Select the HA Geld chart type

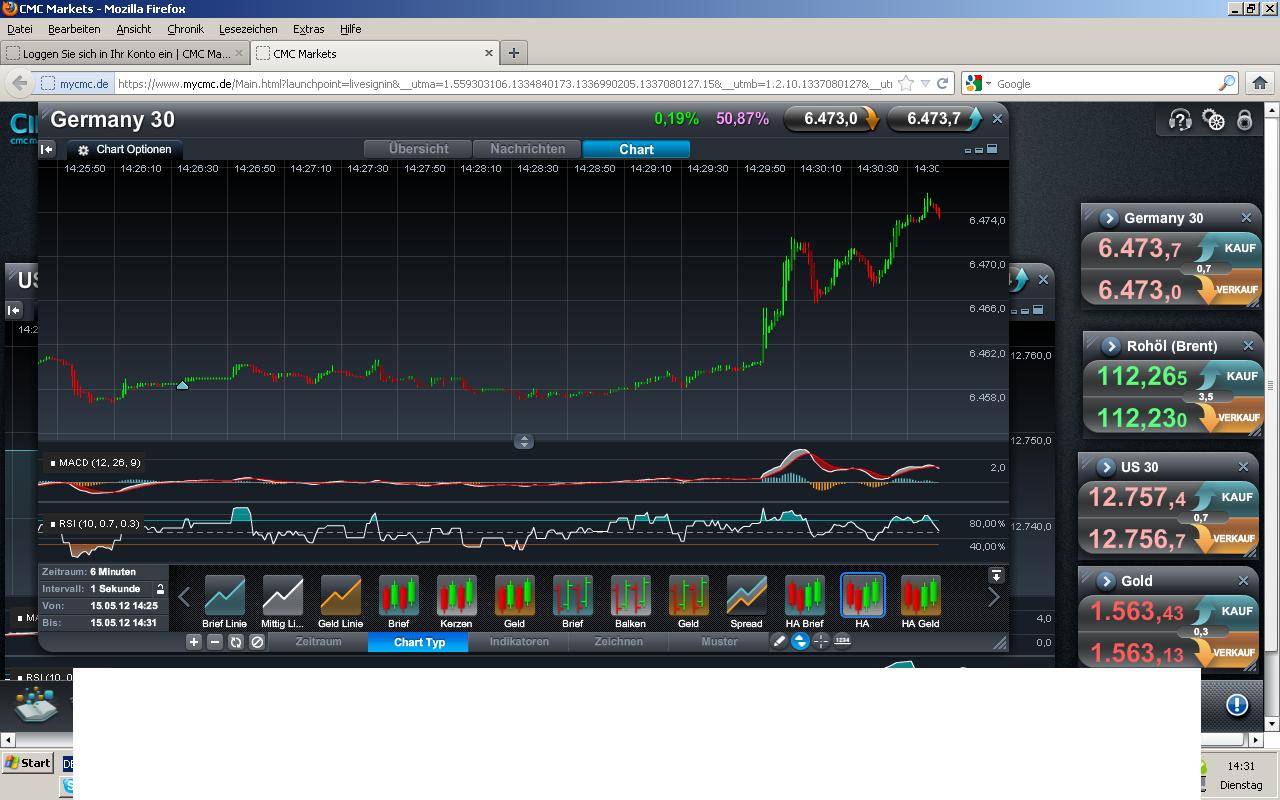click(x=920, y=602)
